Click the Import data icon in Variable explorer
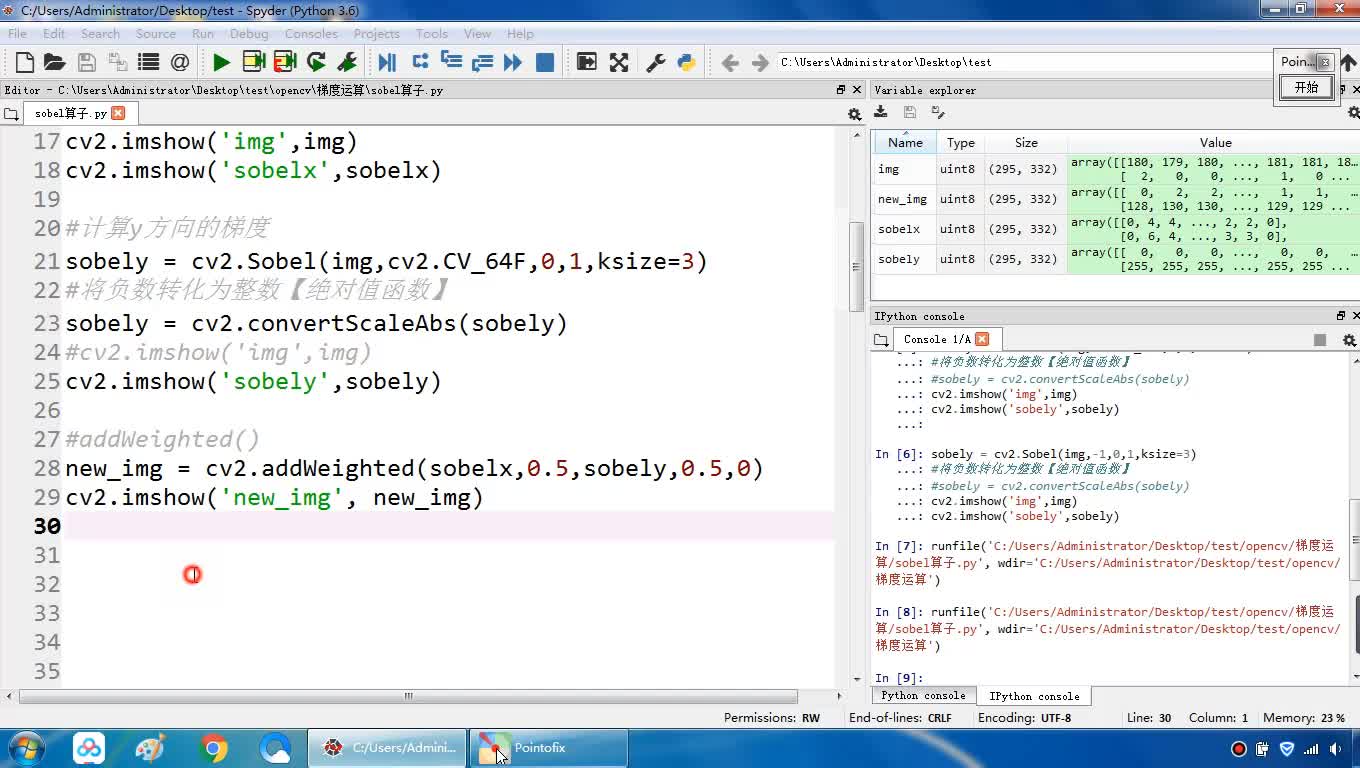 coord(881,113)
